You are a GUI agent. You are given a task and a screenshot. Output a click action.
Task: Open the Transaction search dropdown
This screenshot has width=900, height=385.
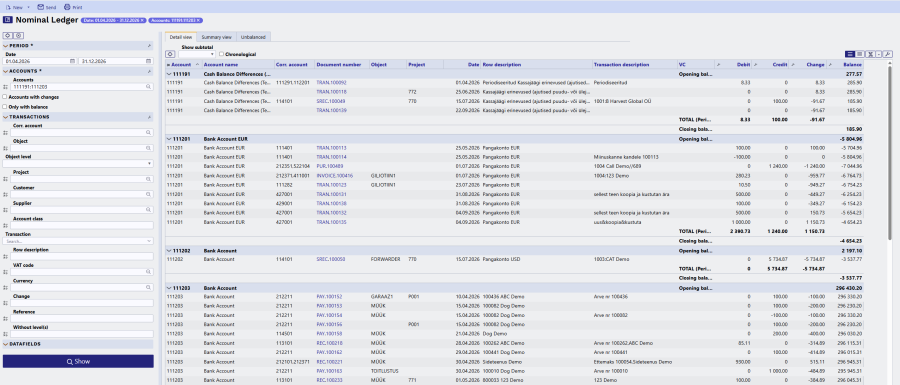79,241
